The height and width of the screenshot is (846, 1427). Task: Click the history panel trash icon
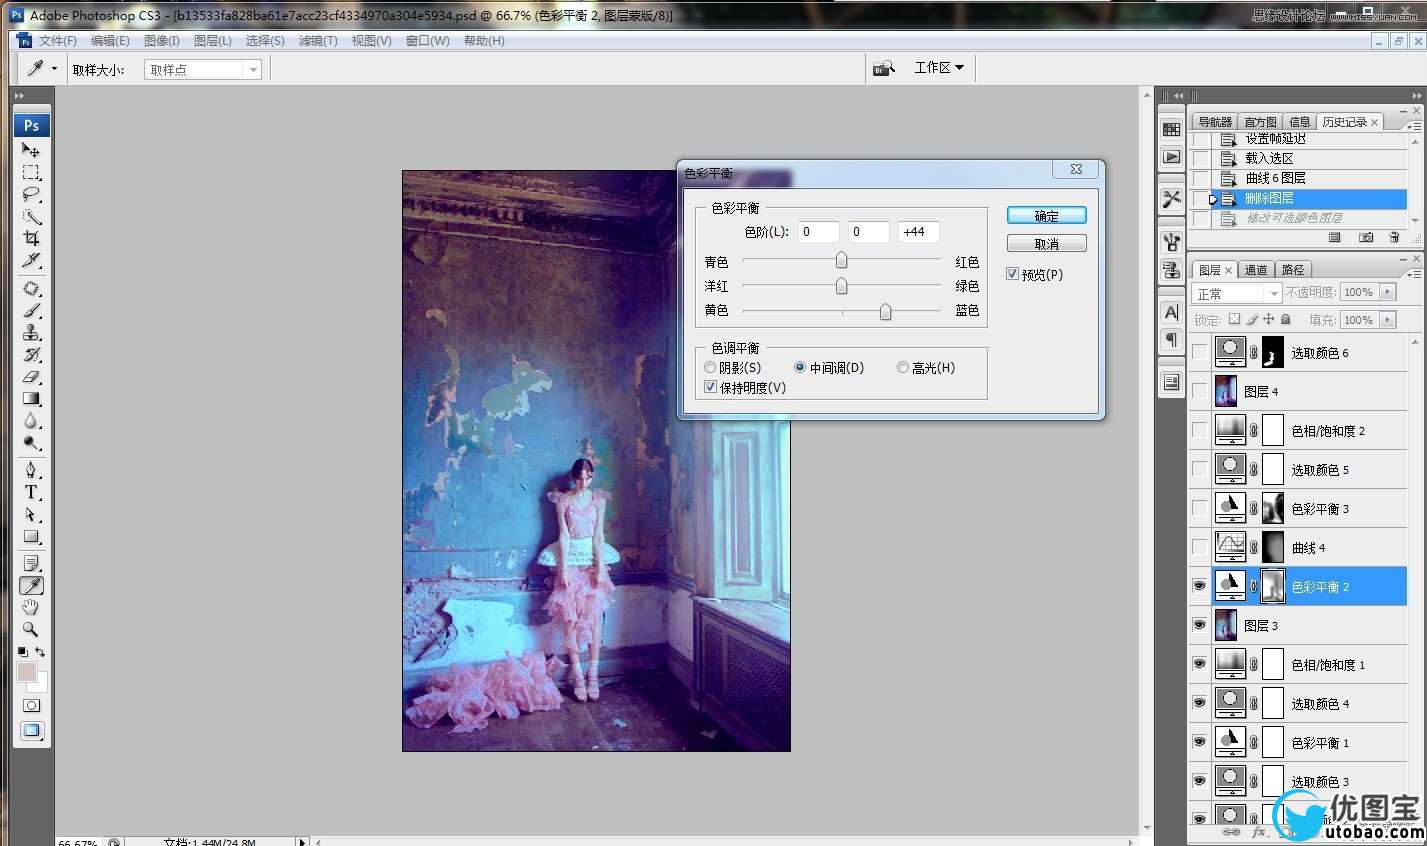(x=1394, y=237)
